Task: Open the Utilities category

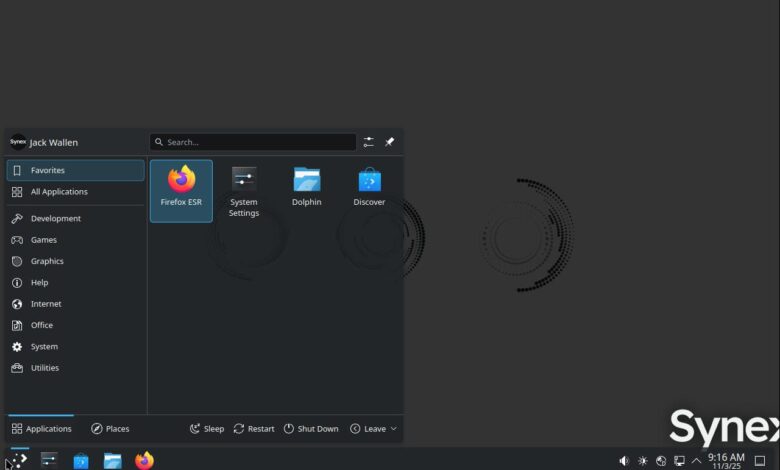Action: [x=76, y=368]
